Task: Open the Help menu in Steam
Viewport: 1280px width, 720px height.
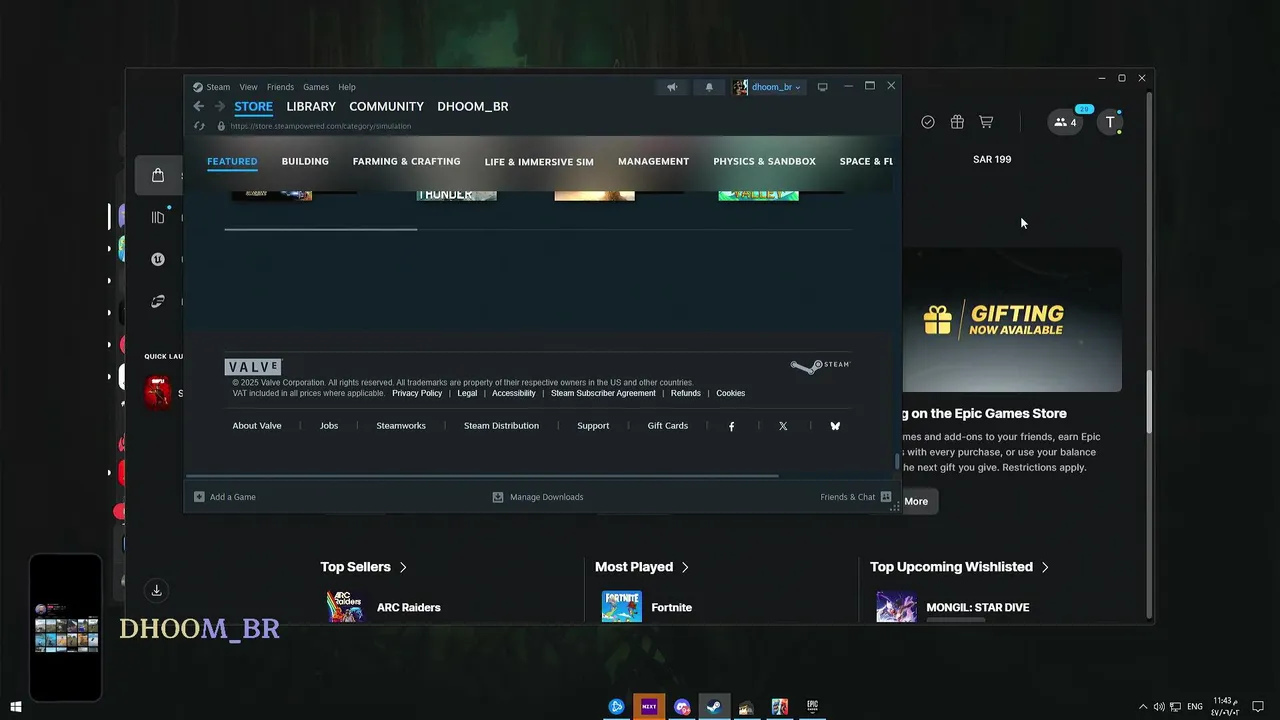Action: pos(347,87)
